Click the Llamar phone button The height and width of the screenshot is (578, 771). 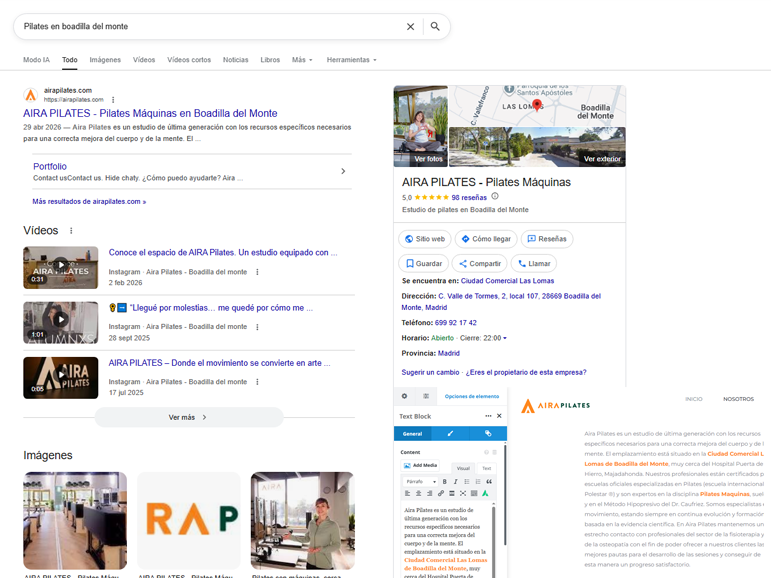point(534,263)
